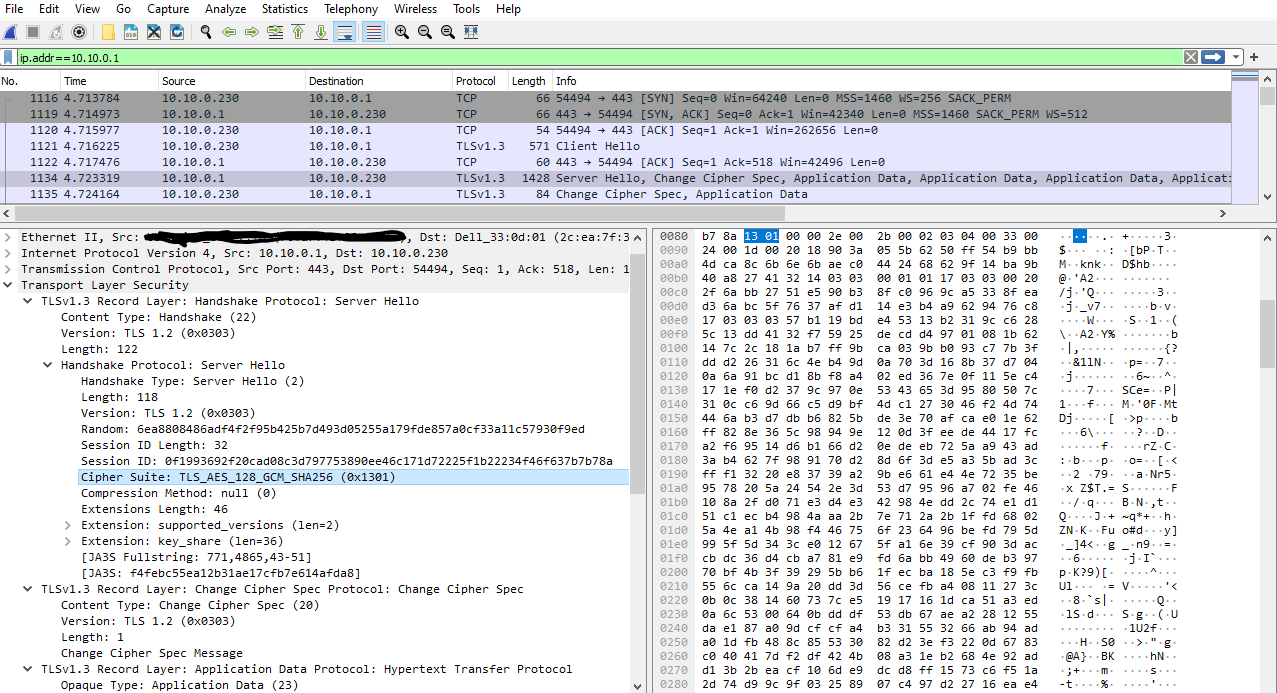Apply the display filter with the arrow button
Viewport: 1277px width, 693px height.
[1211, 57]
